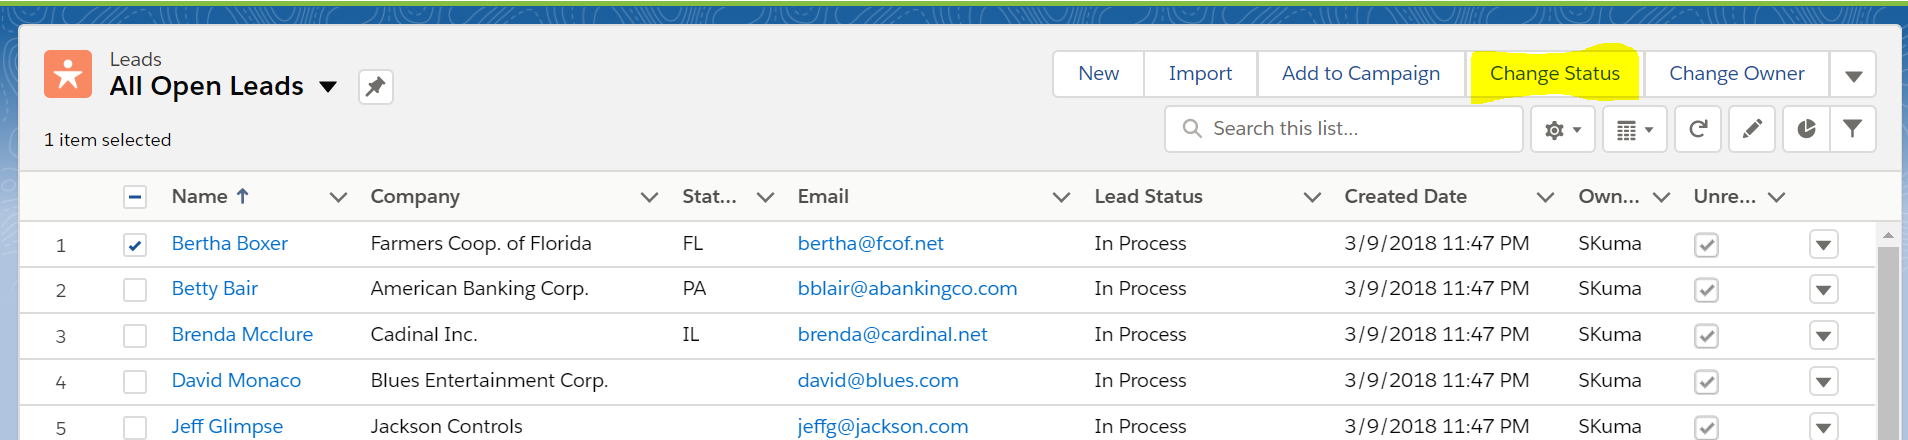Toggle the select-all header checkbox

[x=135, y=197]
